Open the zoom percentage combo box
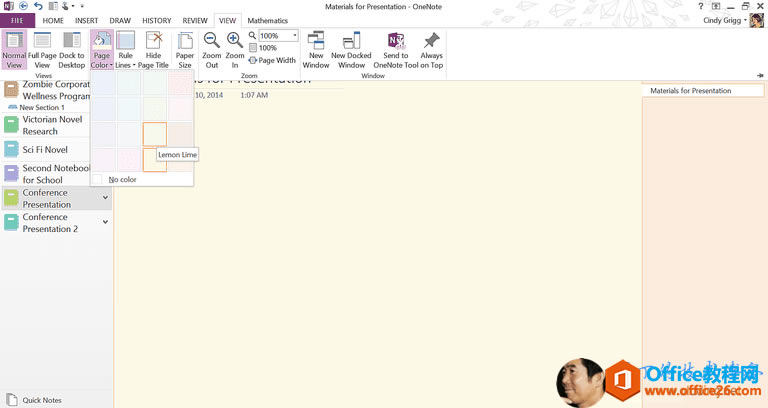 pos(278,35)
